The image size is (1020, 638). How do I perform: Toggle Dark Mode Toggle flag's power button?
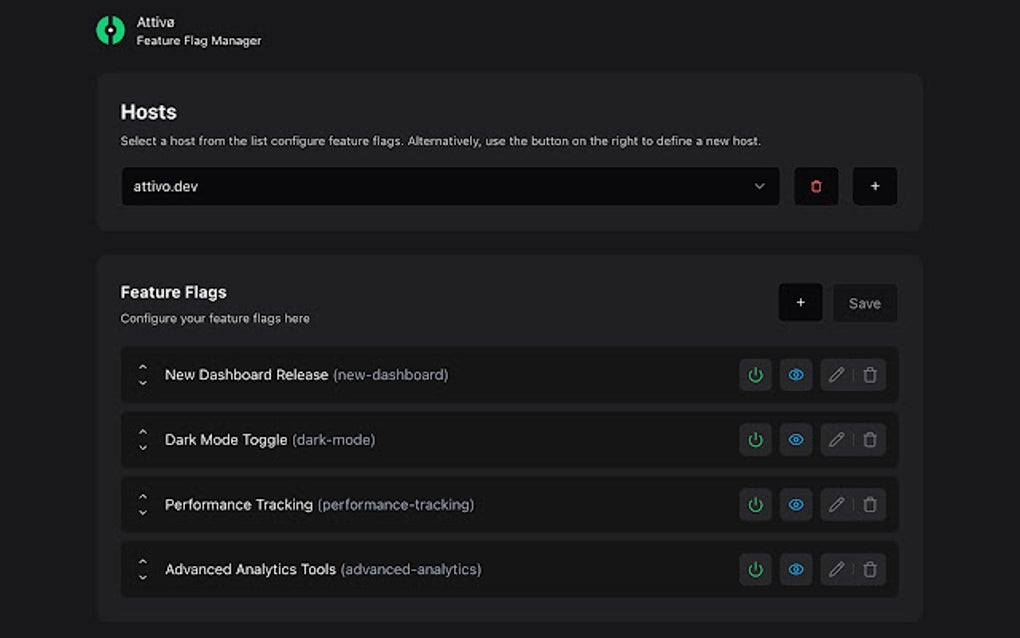(x=755, y=439)
